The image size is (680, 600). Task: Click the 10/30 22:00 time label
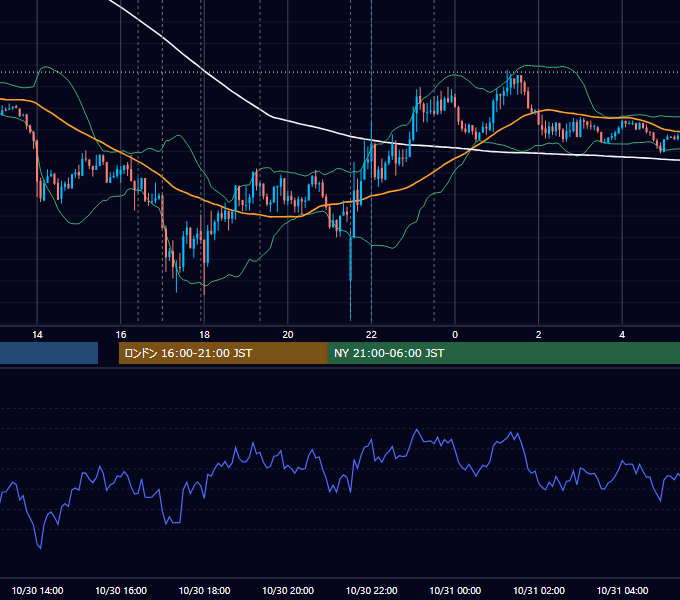point(372,590)
